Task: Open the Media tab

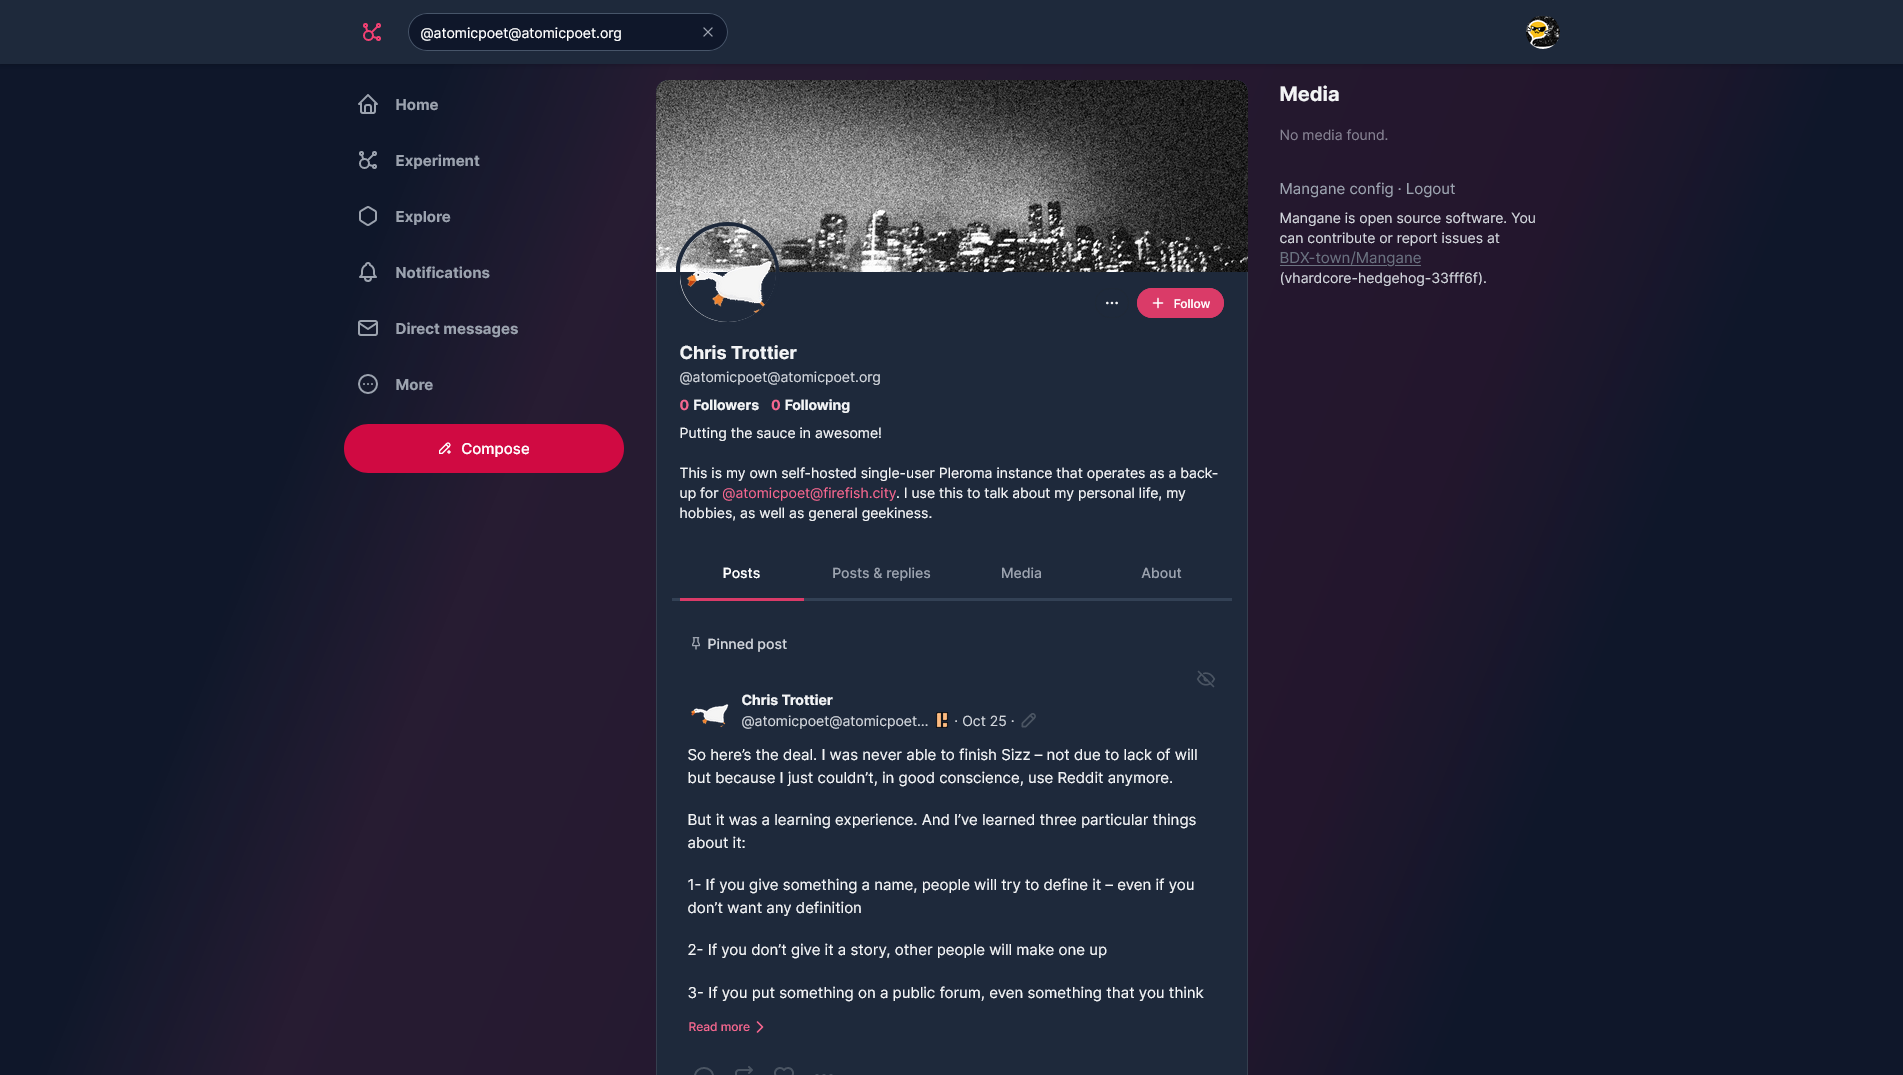Action: point(1021,573)
